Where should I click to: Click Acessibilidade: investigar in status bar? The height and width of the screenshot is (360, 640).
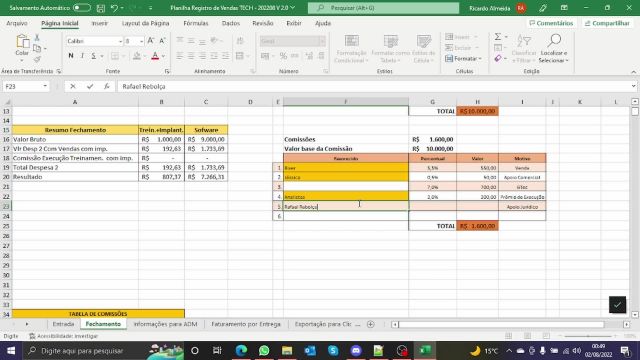tap(63, 336)
